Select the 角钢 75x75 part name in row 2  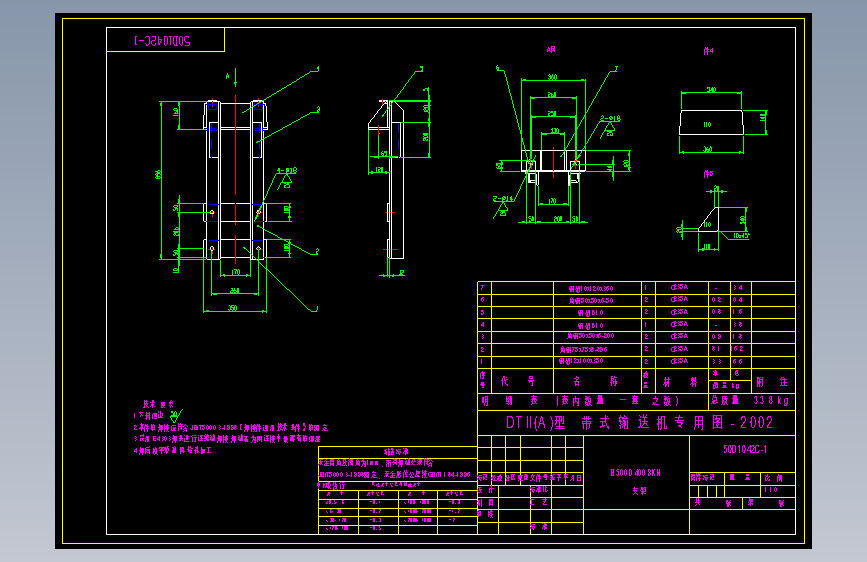pyautogui.click(x=583, y=350)
